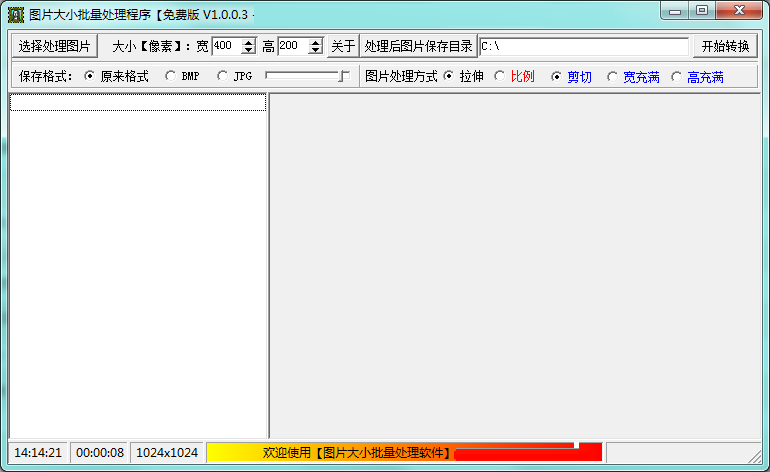Select JPG save format
The image size is (770, 472).
[223, 76]
